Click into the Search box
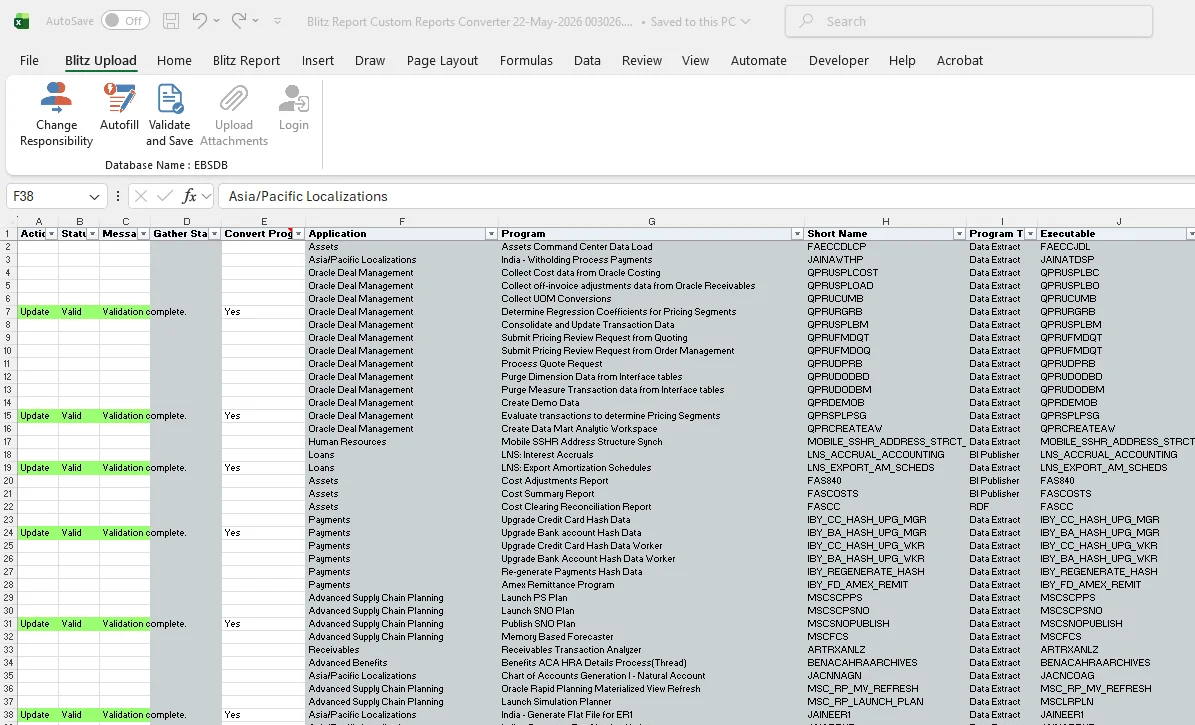This screenshot has width=1195, height=725. (969, 21)
